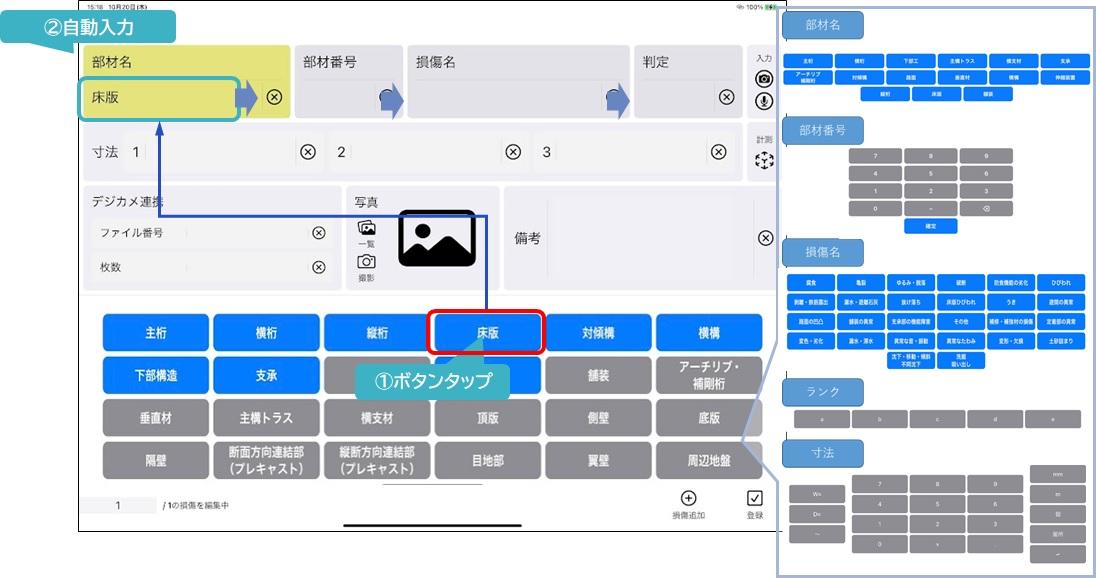Tap the 計測 measurement icon
Image resolution: width=1096 pixels, height=578 pixels.
764,160
